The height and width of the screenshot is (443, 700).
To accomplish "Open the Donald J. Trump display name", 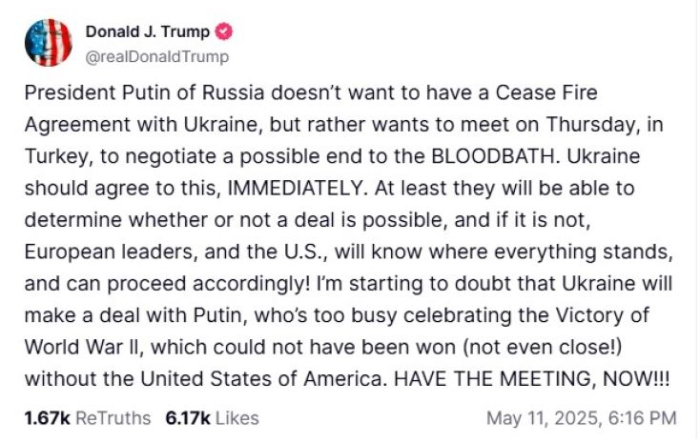I will (x=147, y=32).
